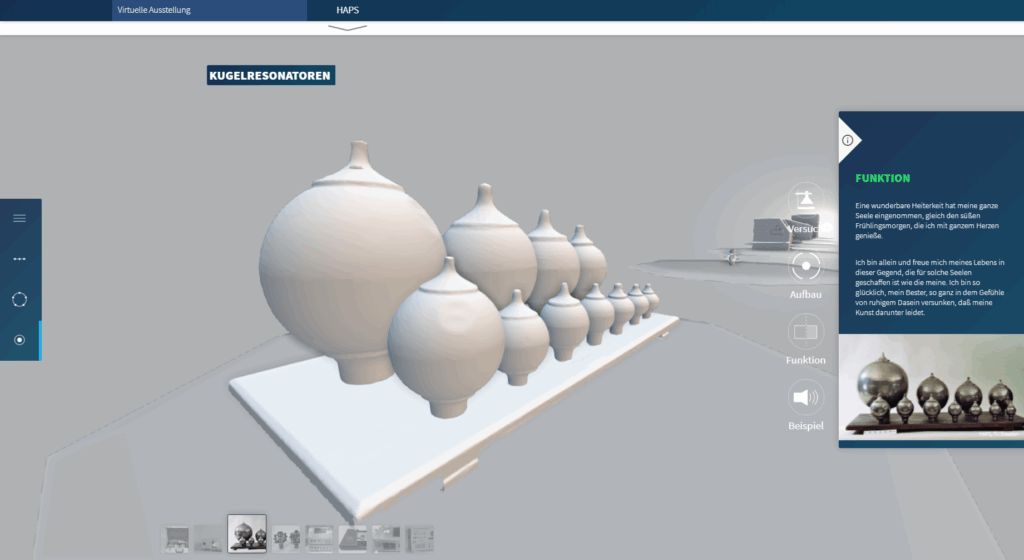Viewport: 1024px width, 560px height.
Task: Select the Aufbau structure icon
Action: click(x=805, y=266)
